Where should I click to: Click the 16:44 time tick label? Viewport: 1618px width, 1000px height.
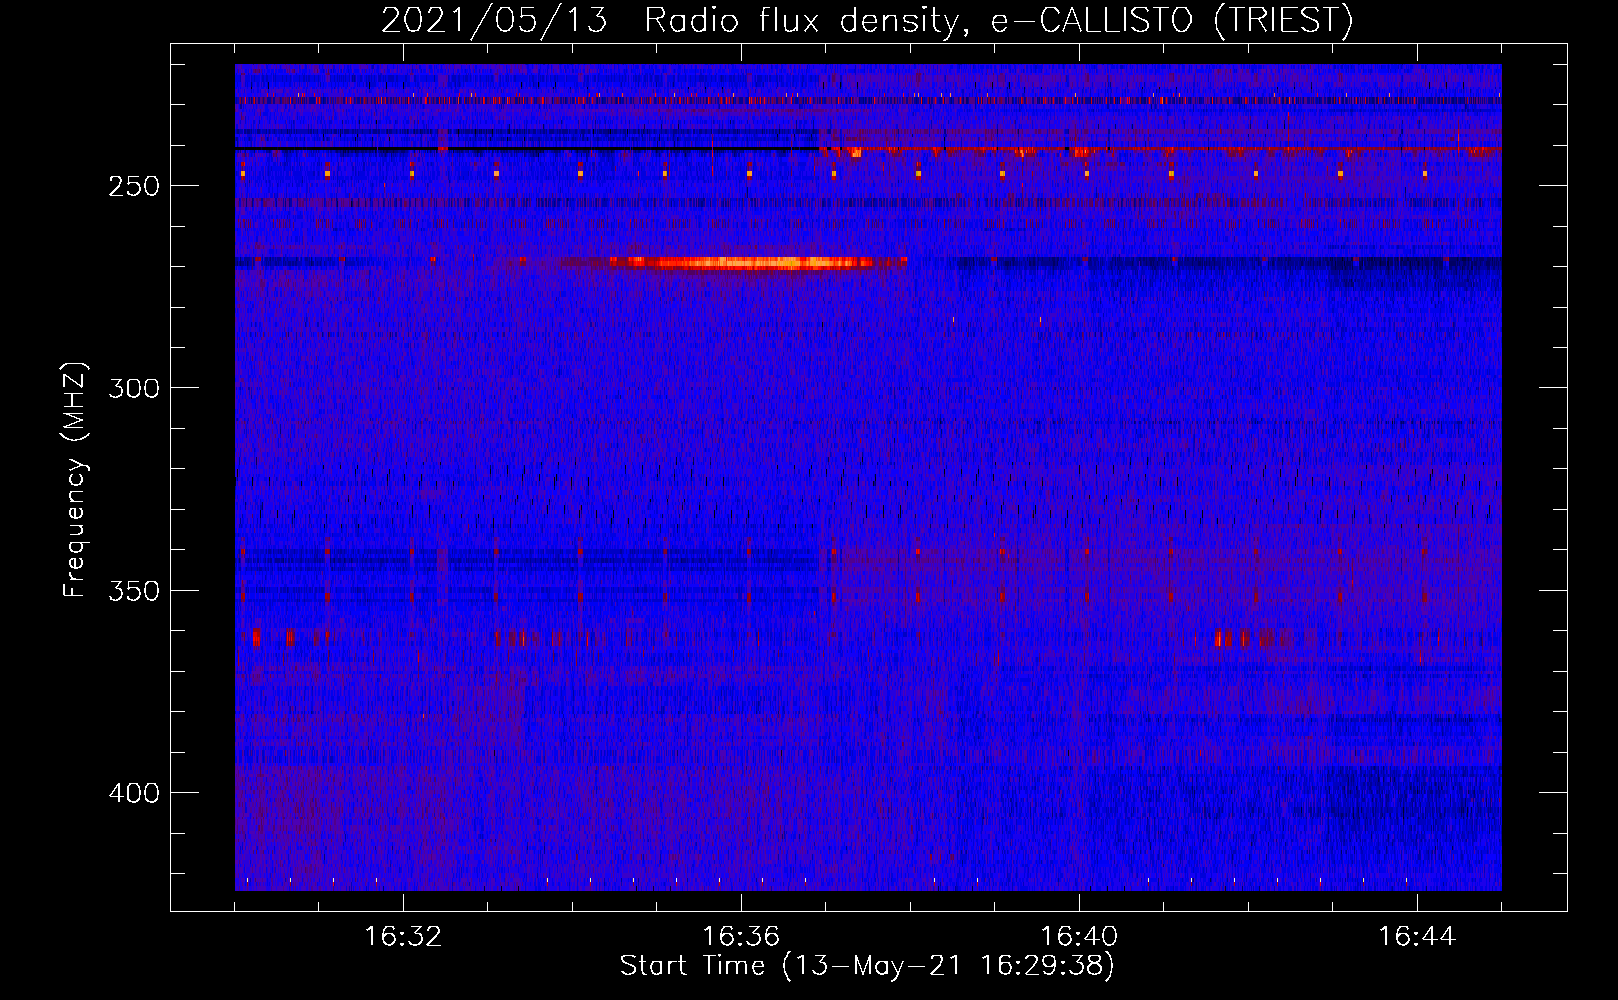(1417, 937)
